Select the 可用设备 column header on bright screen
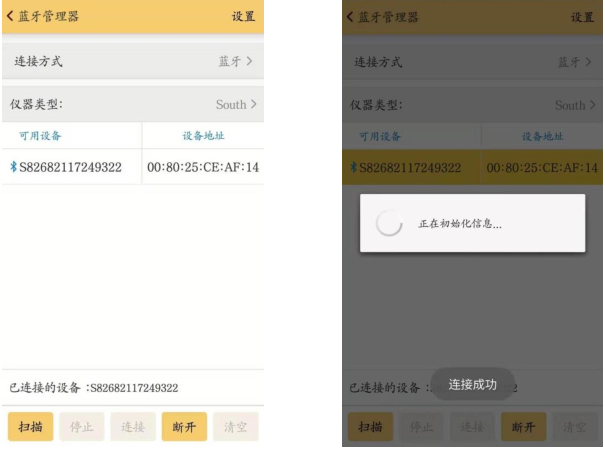The image size is (605, 450). (x=40, y=136)
